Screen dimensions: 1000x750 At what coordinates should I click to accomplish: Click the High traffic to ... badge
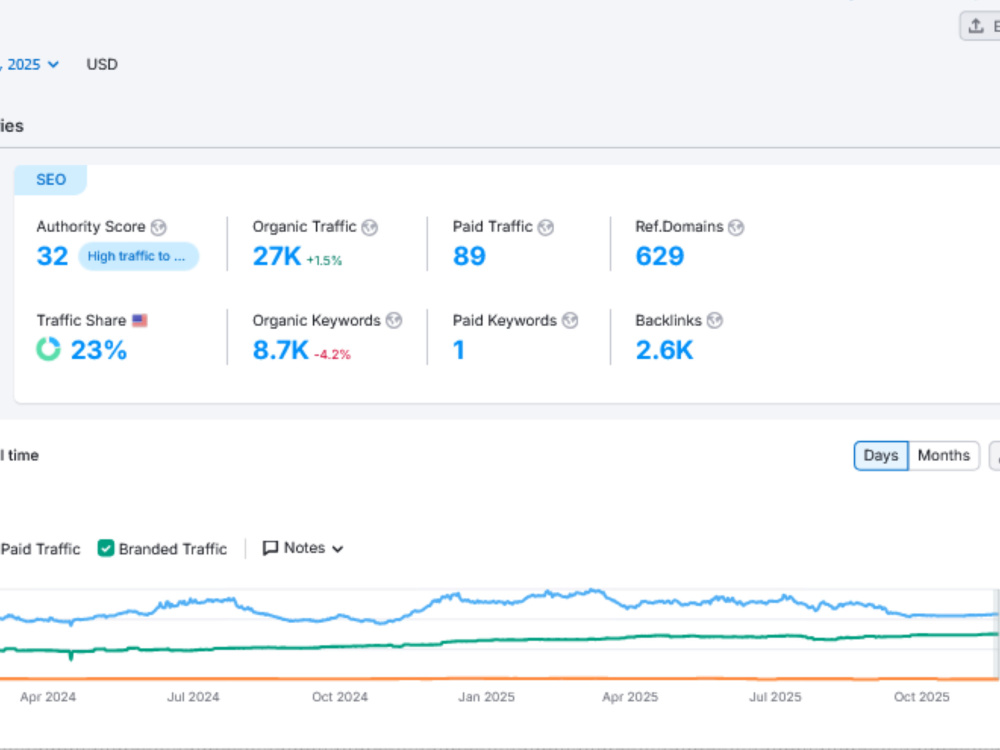tap(138, 256)
